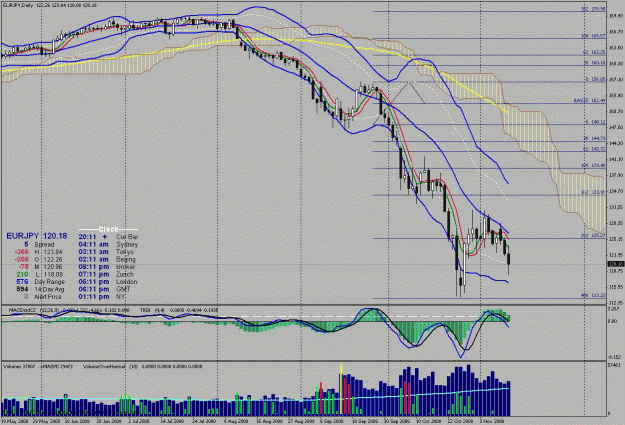Select the black triangle drawing on the chart
The image size is (625, 425).
[399, 102]
